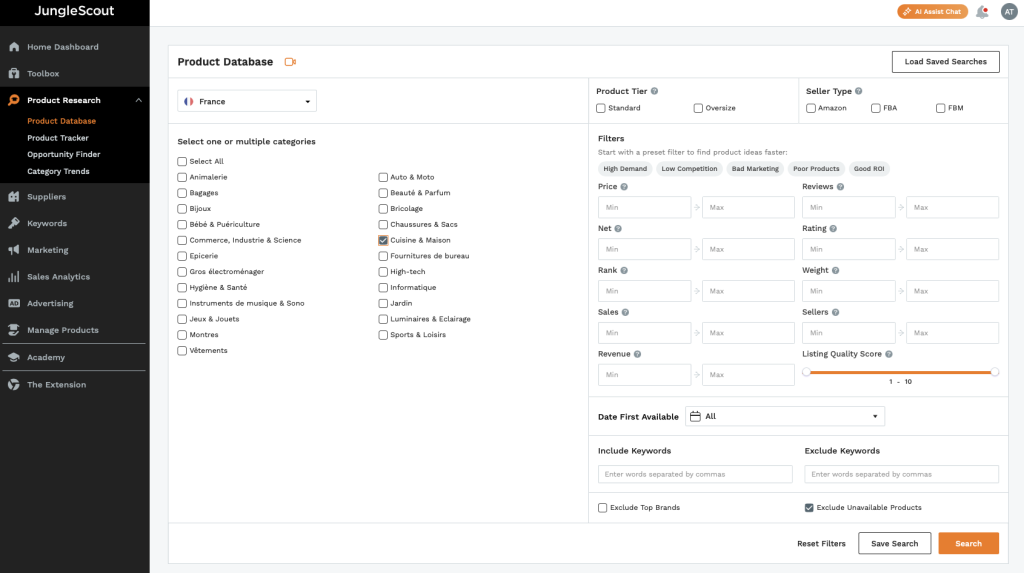The height and width of the screenshot is (573, 1024).
Task: Click the Listing Quality Score minimum handle
Action: pyautogui.click(x=807, y=372)
